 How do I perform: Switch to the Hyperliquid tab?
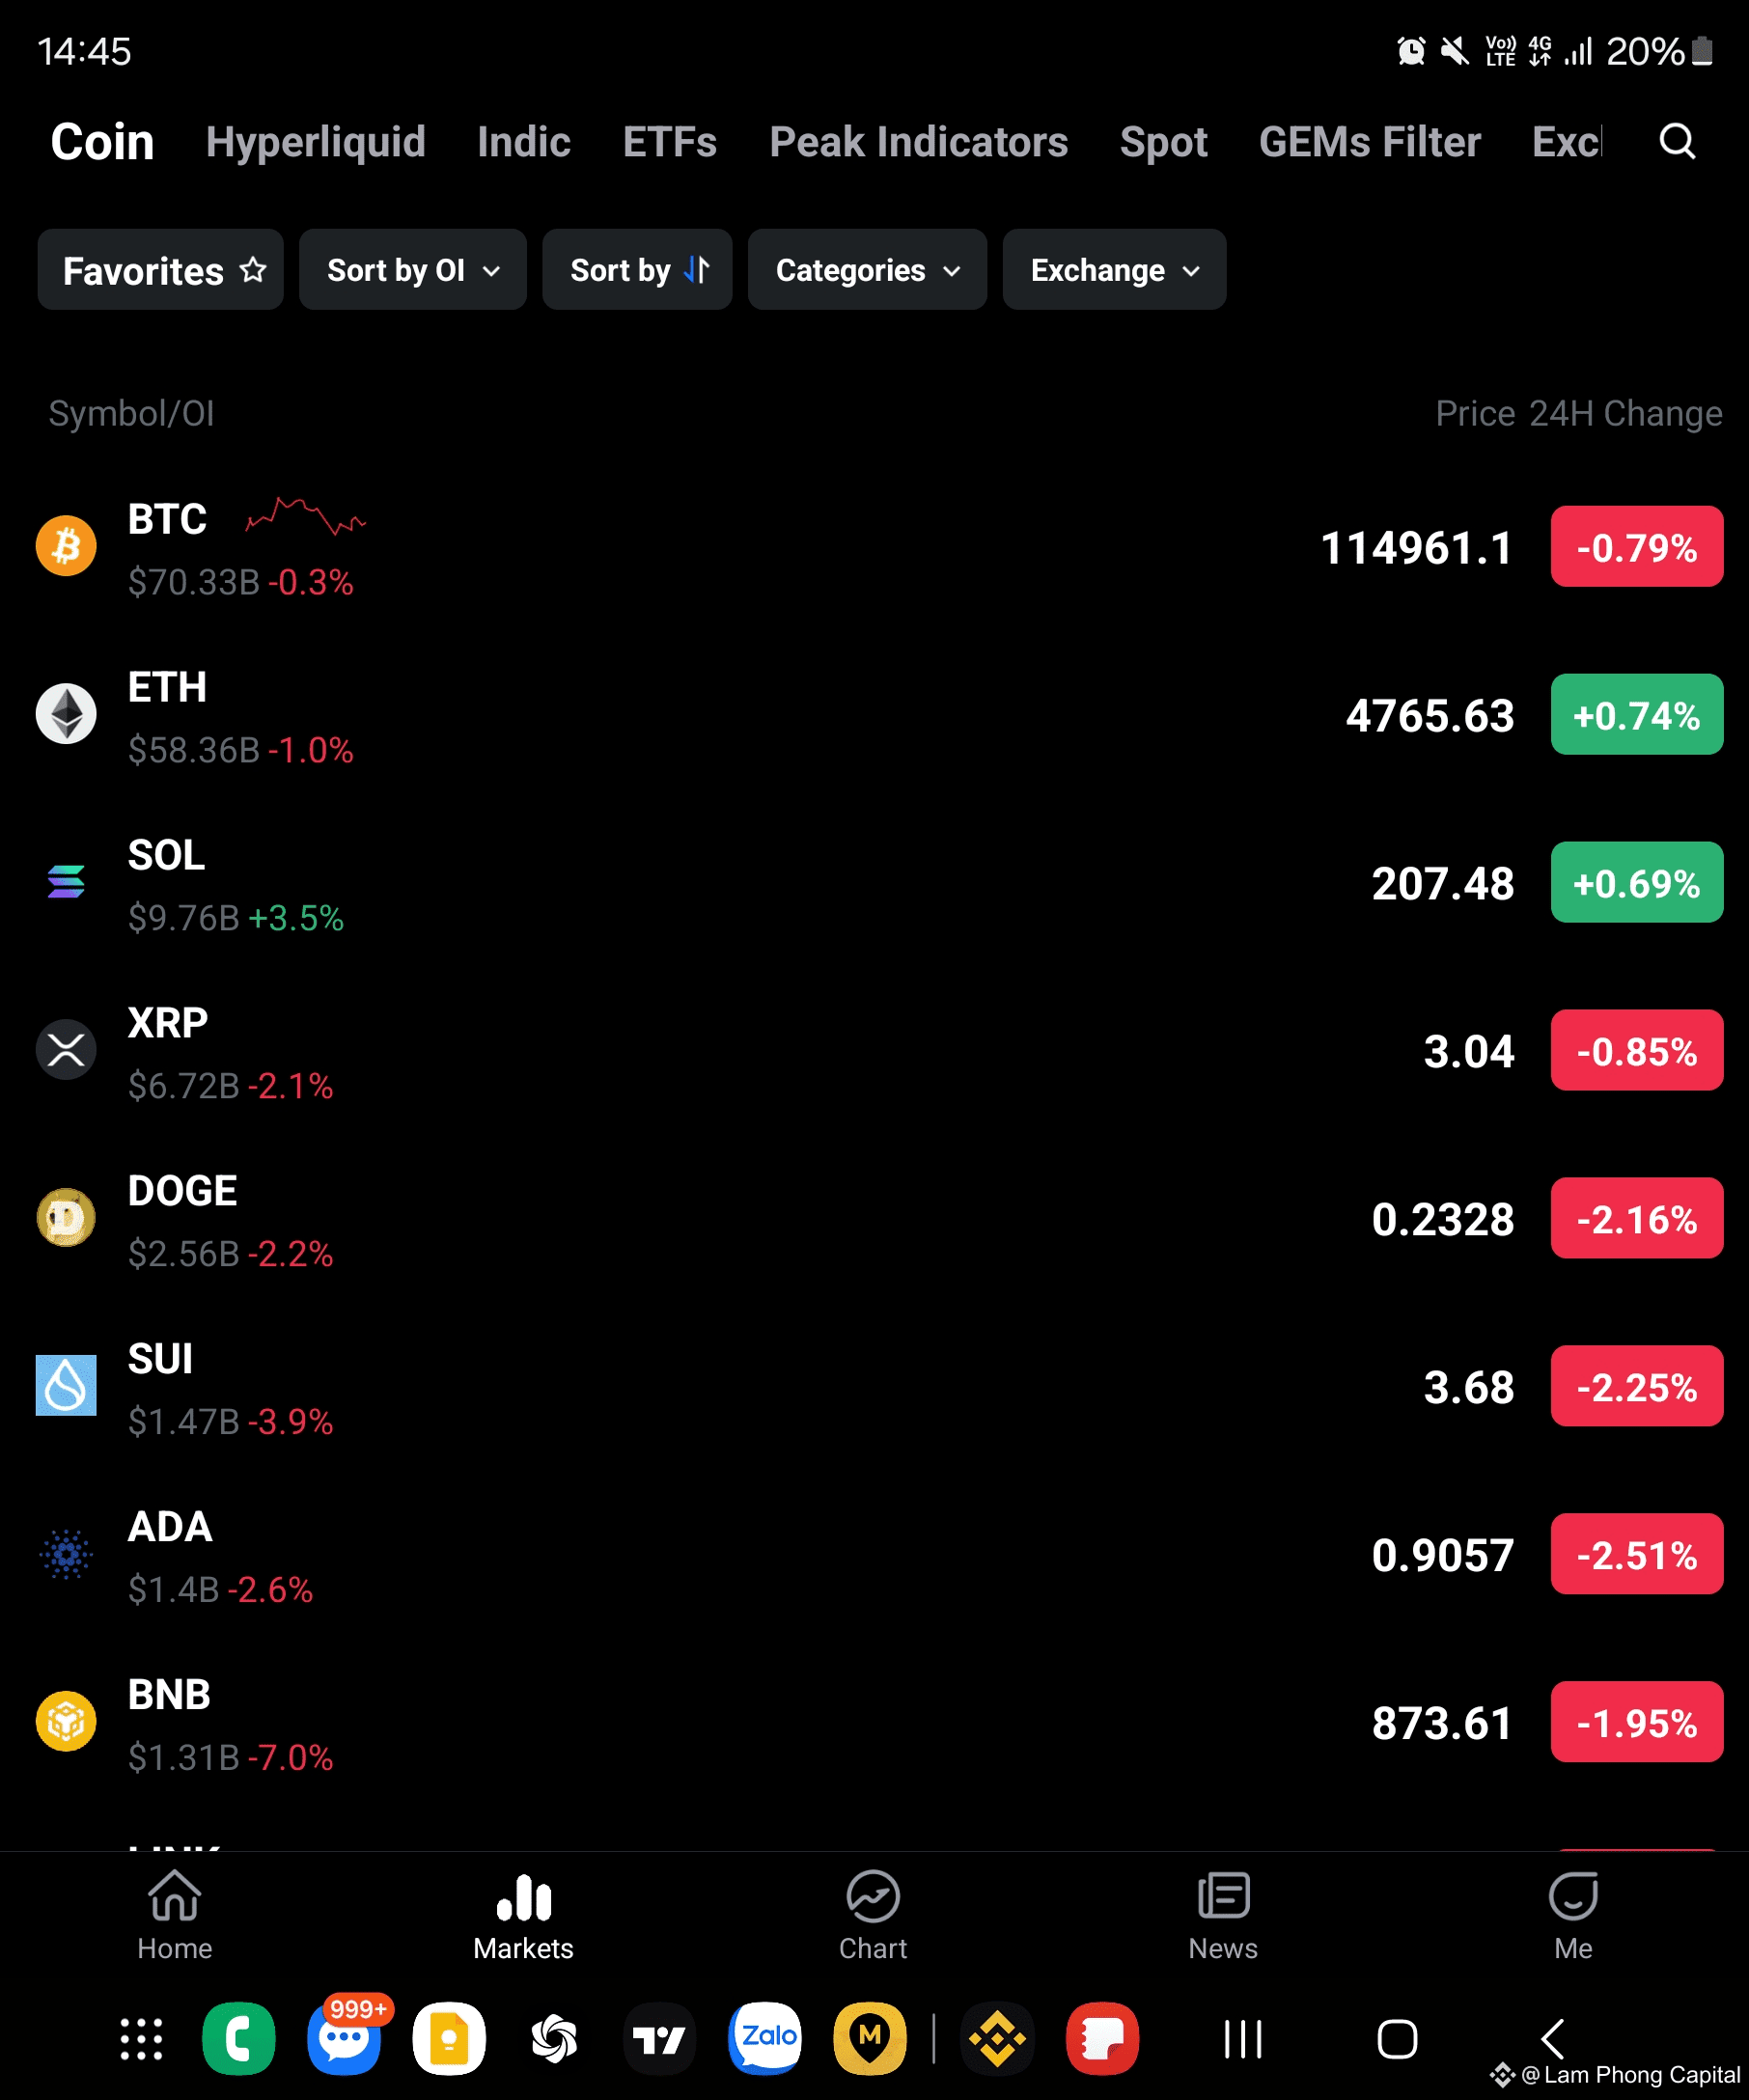tap(316, 142)
